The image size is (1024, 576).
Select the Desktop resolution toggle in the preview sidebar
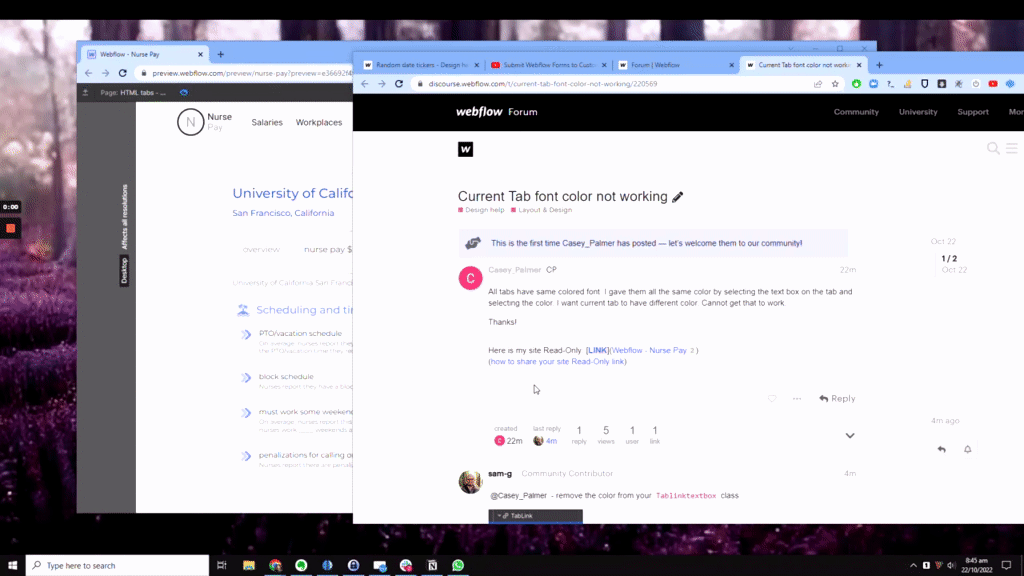pyautogui.click(x=124, y=268)
